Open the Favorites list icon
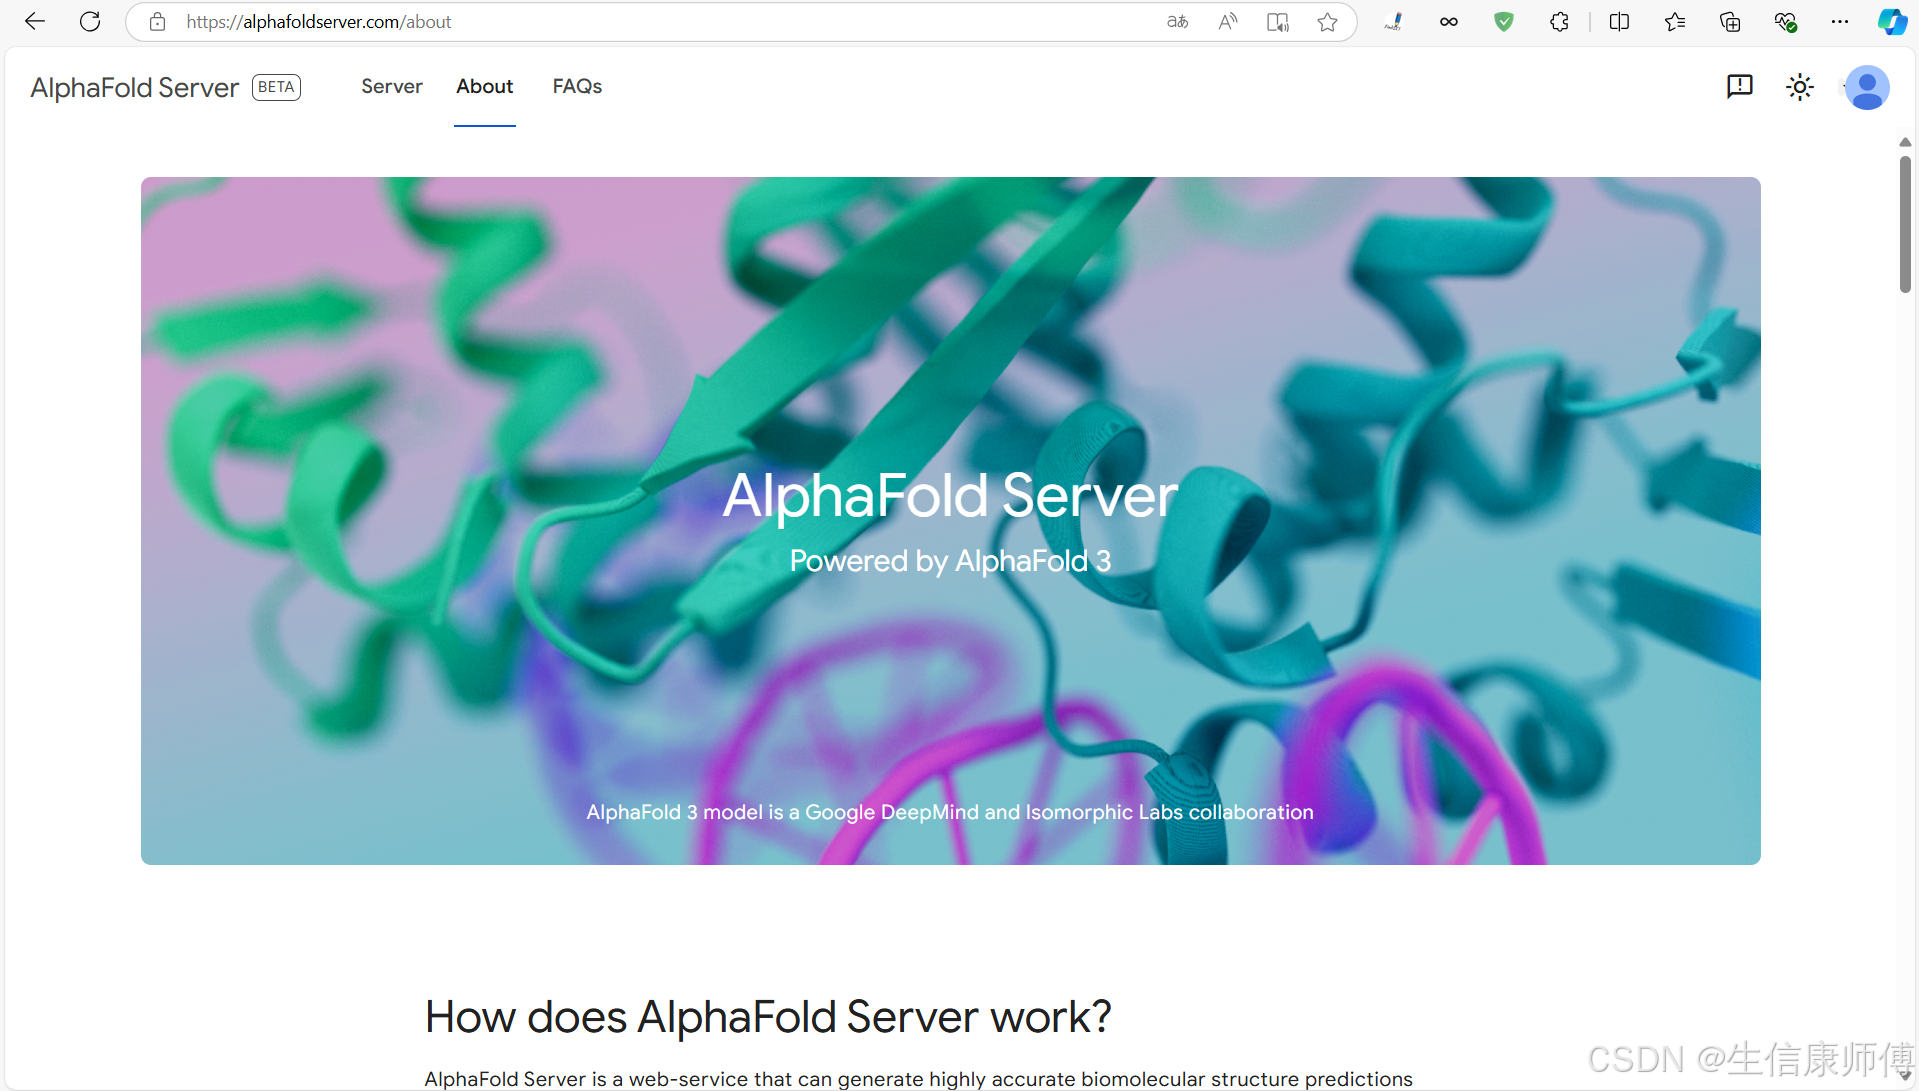This screenshot has height=1091, width=1919. (1675, 22)
